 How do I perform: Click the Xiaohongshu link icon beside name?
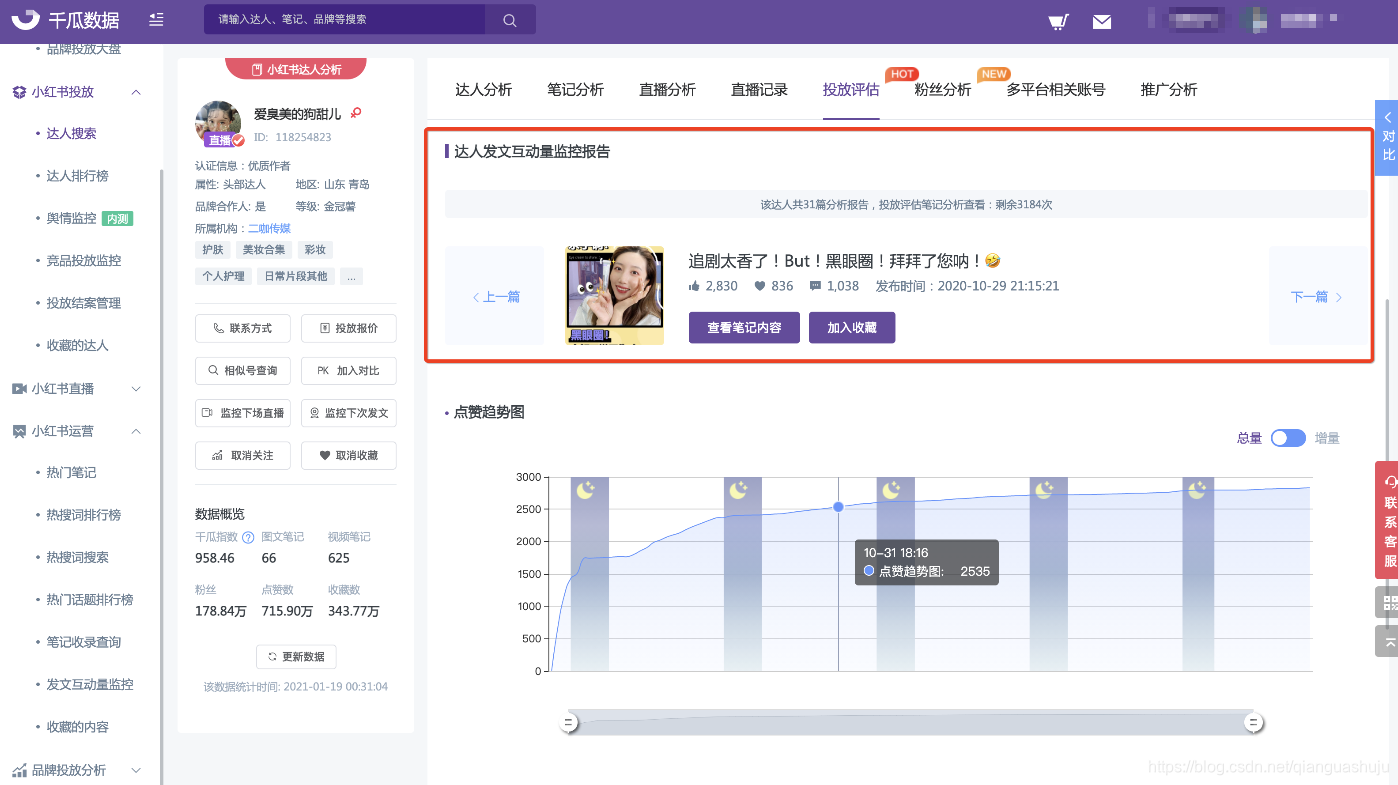click(x=355, y=113)
